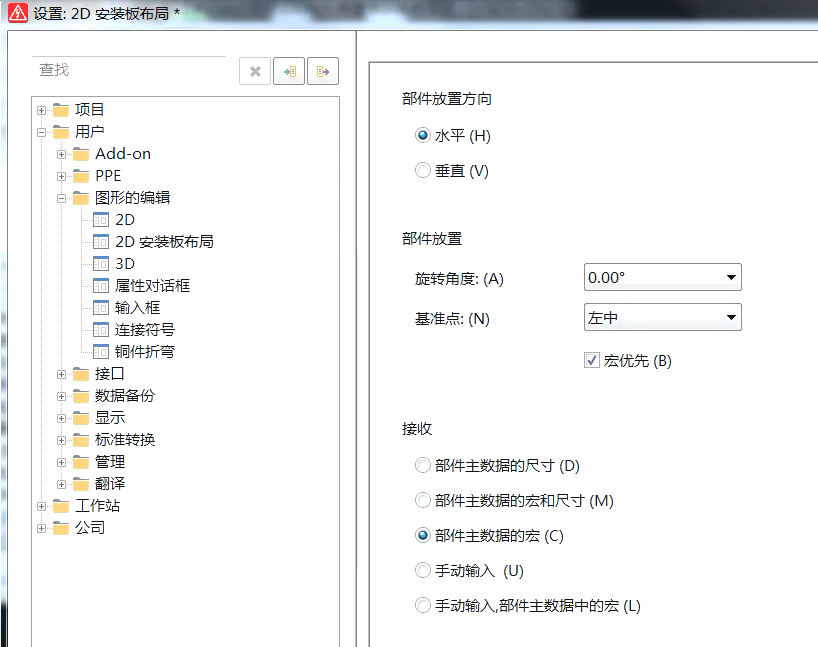The width and height of the screenshot is (818, 647).
Task: Click the 连接符号 page icon
Action: 101,329
